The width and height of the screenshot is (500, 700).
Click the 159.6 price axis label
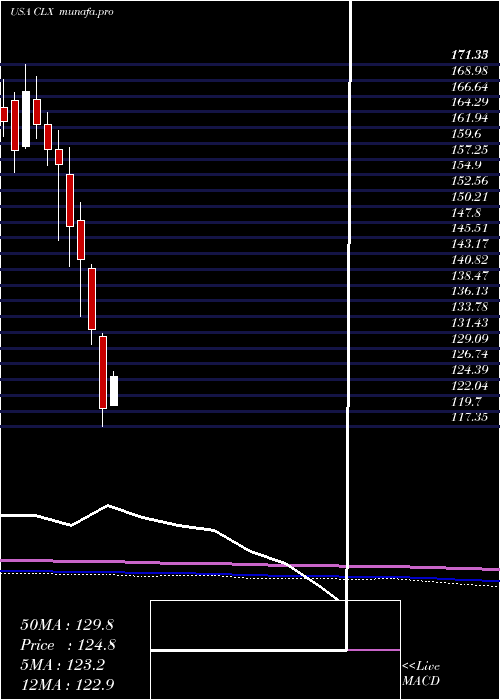click(466, 134)
